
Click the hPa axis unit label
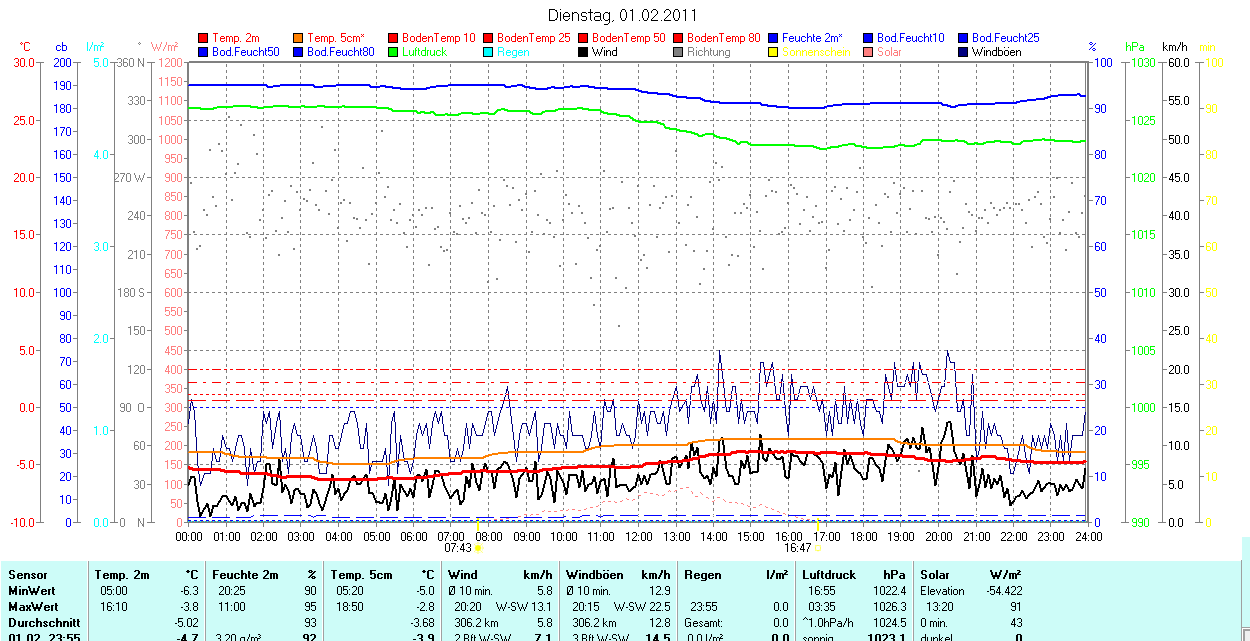point(1134,47)
